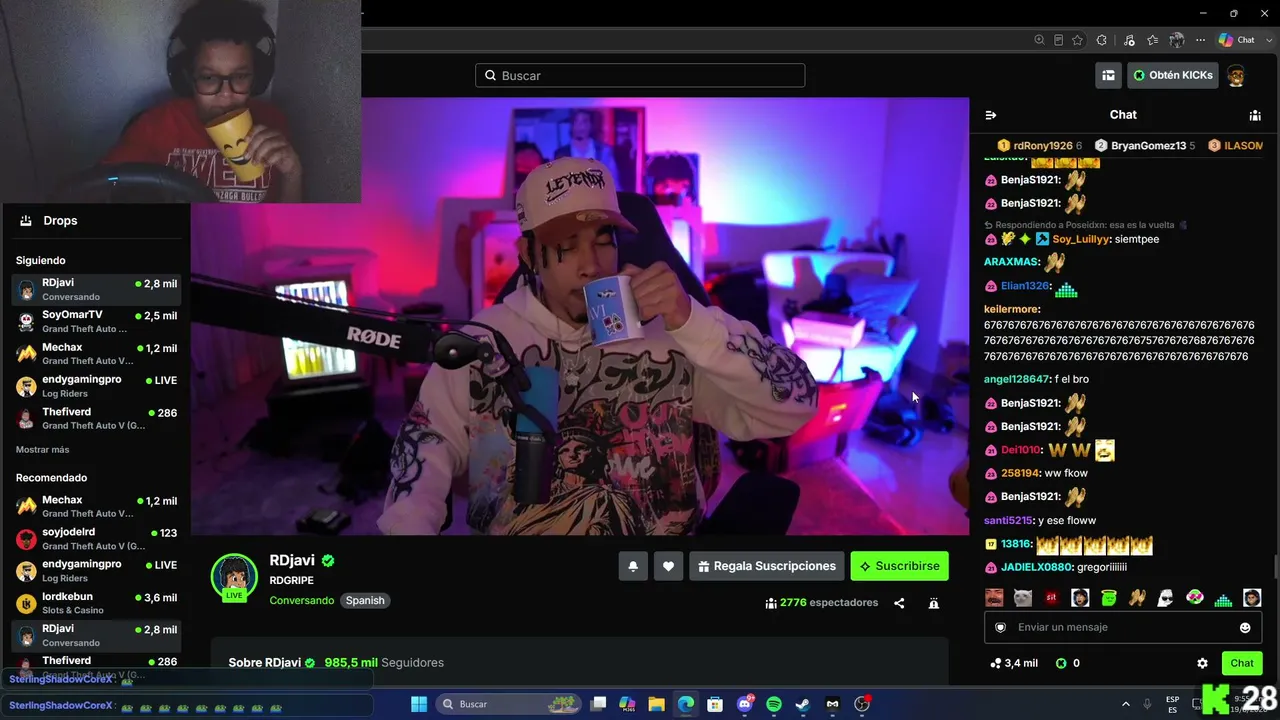Focus the Enviar un mensaje input

point(1124,627)
